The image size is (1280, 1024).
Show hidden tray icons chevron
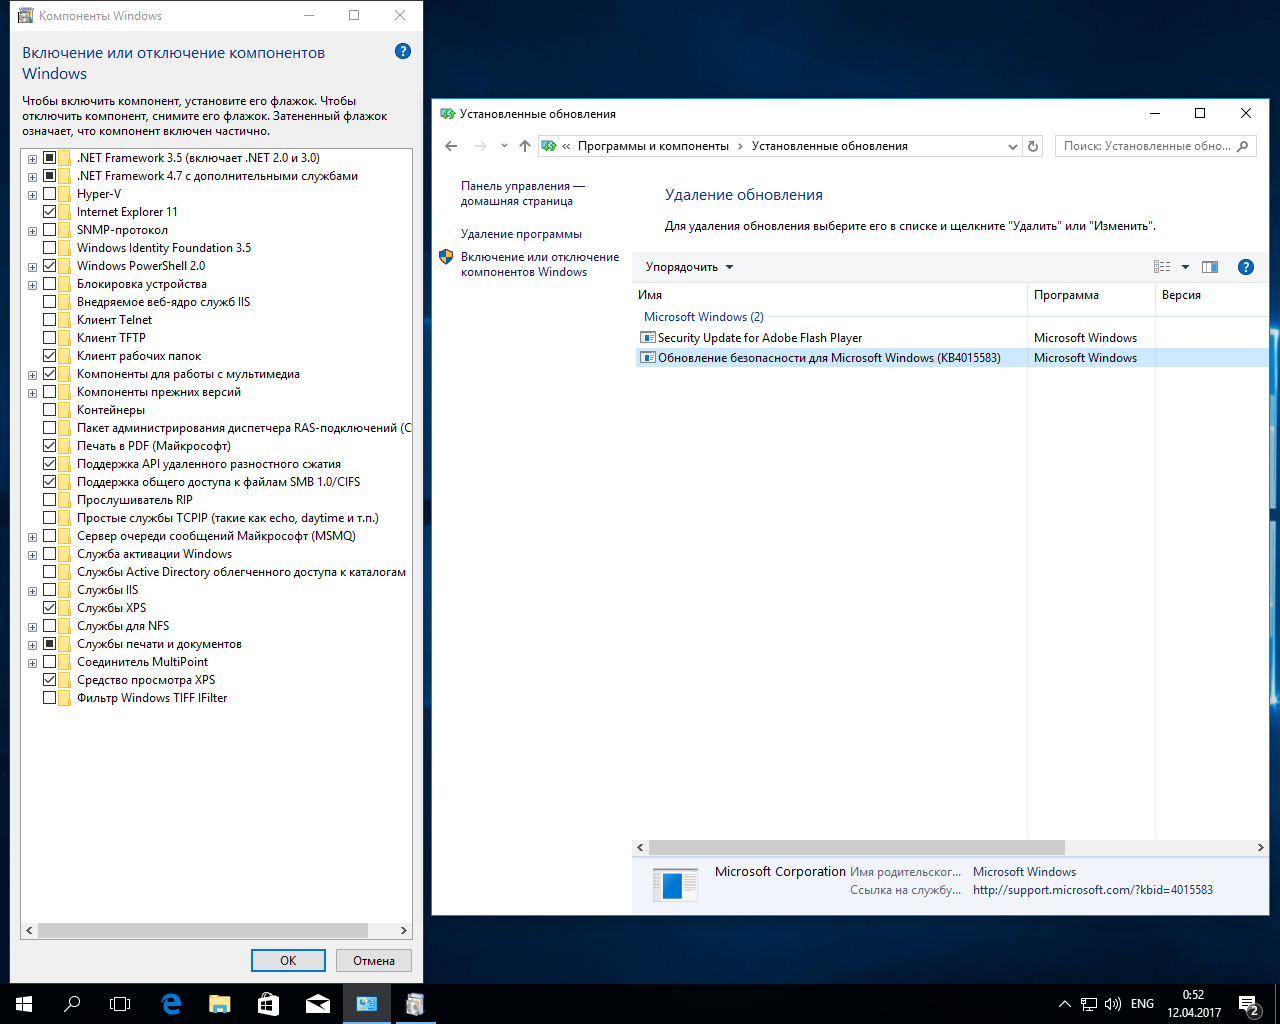[x=1064, y=1004]
